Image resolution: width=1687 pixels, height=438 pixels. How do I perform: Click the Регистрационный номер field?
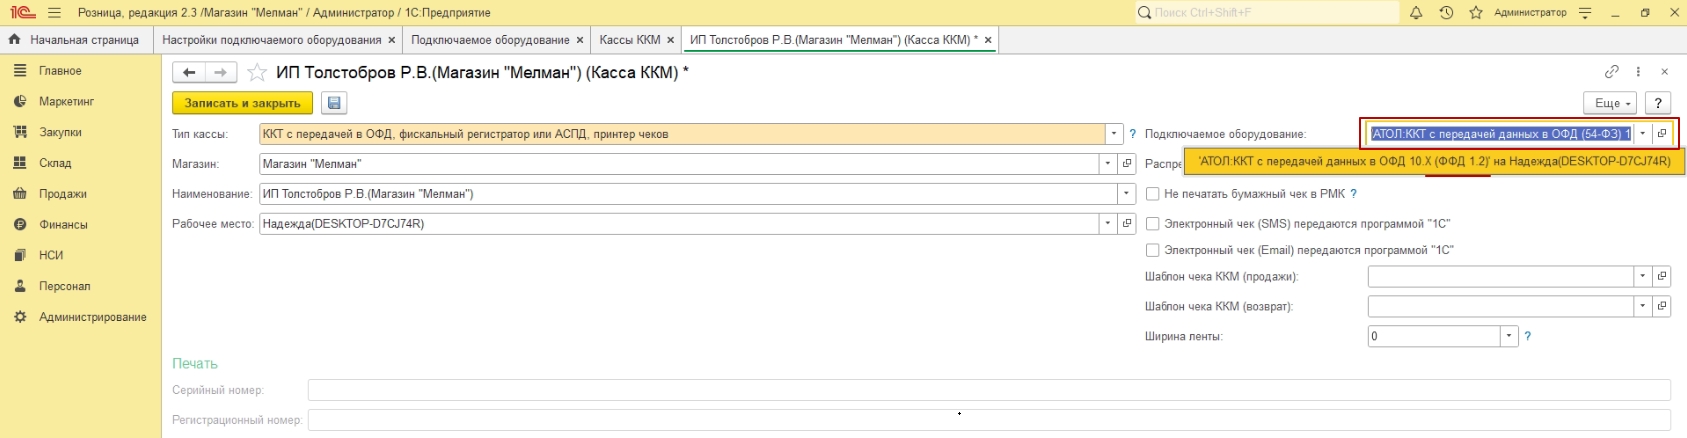click(x=989, y=420)
